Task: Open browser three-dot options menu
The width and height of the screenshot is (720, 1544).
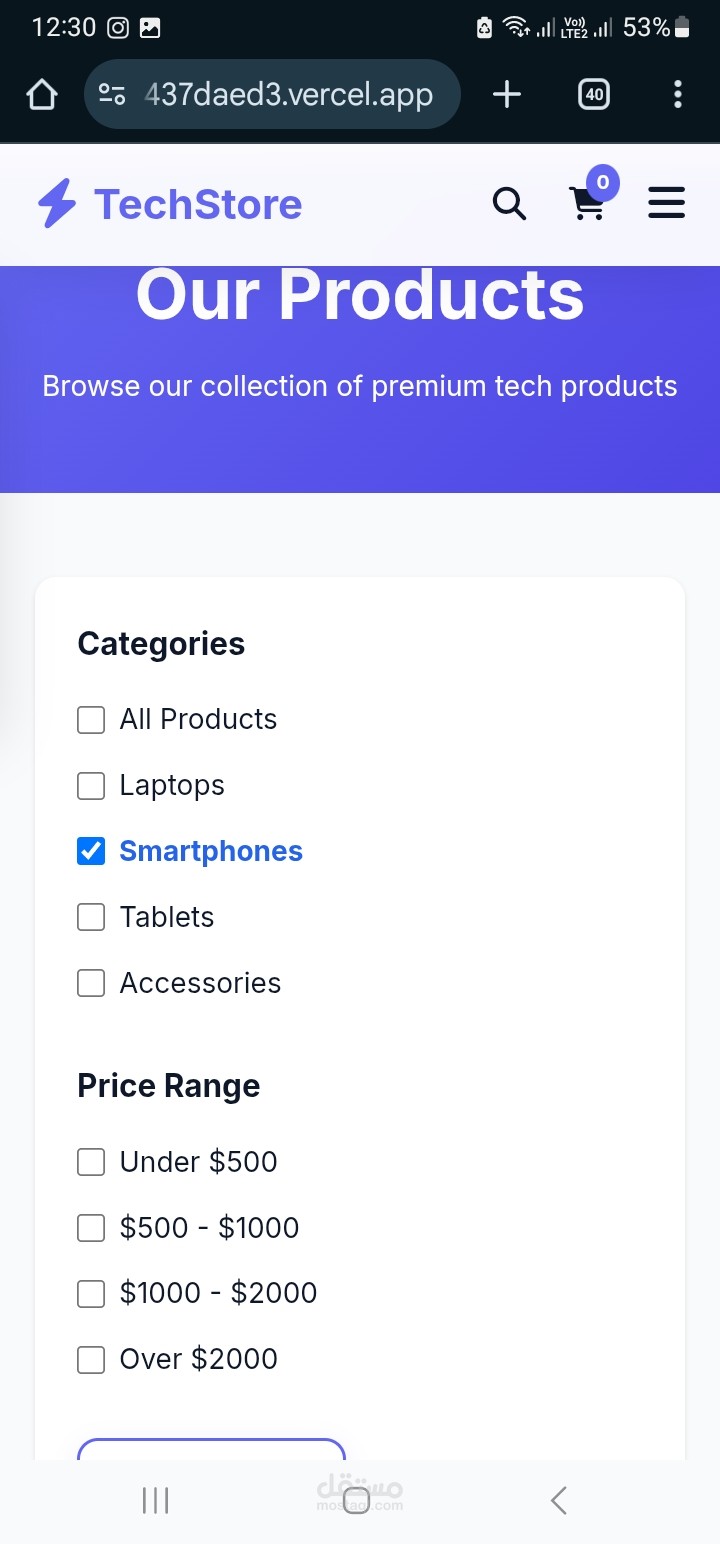Action: tap(678, 95)
